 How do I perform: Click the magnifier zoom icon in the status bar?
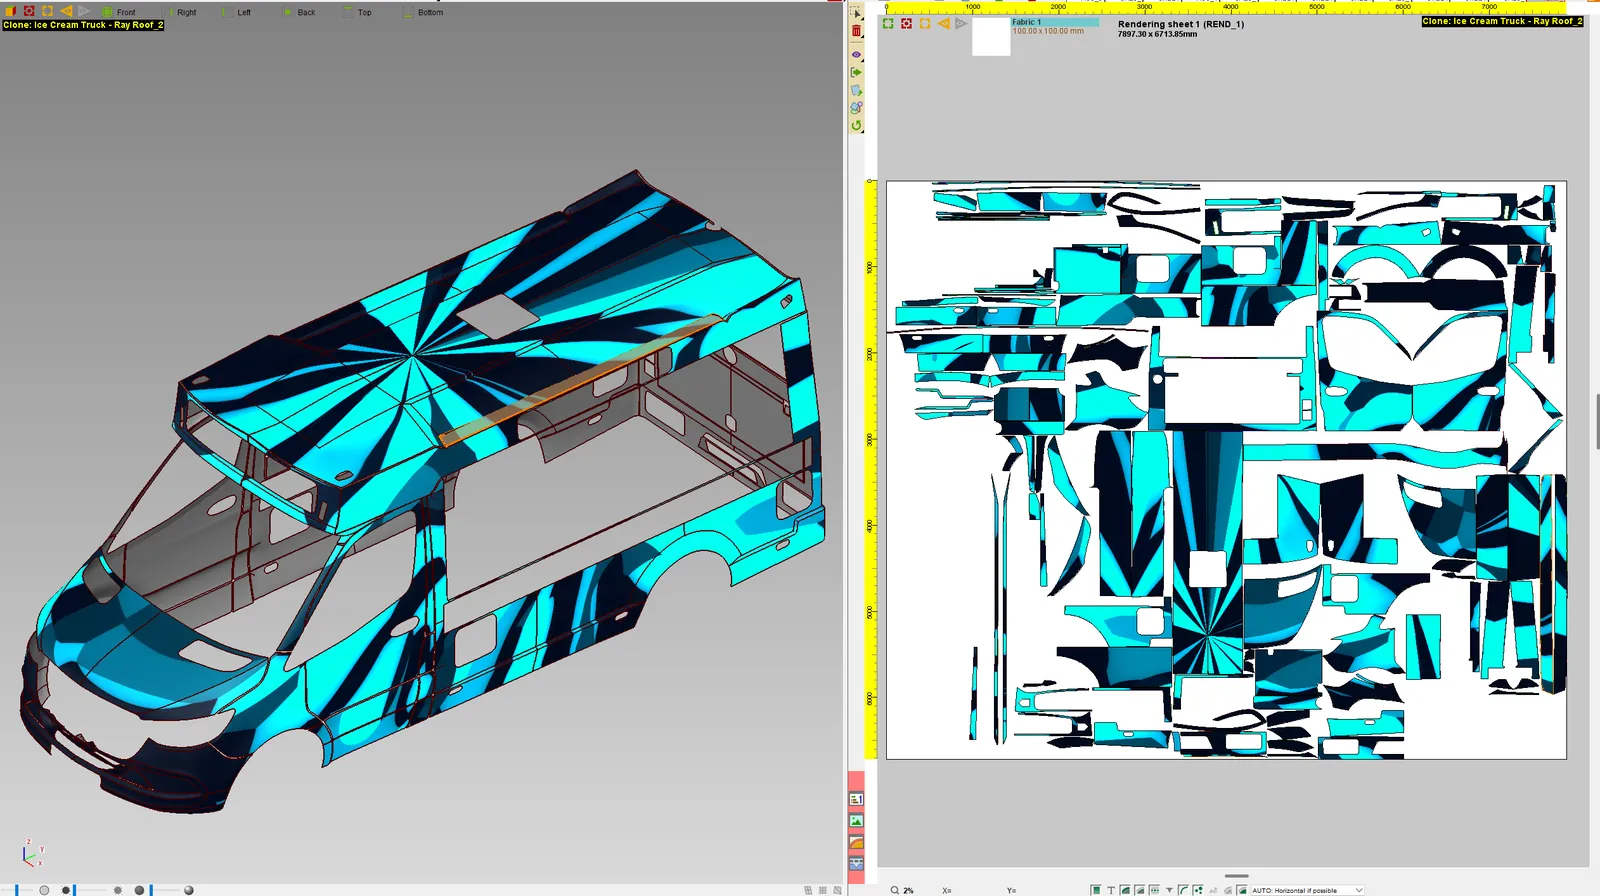click(895, 890)
